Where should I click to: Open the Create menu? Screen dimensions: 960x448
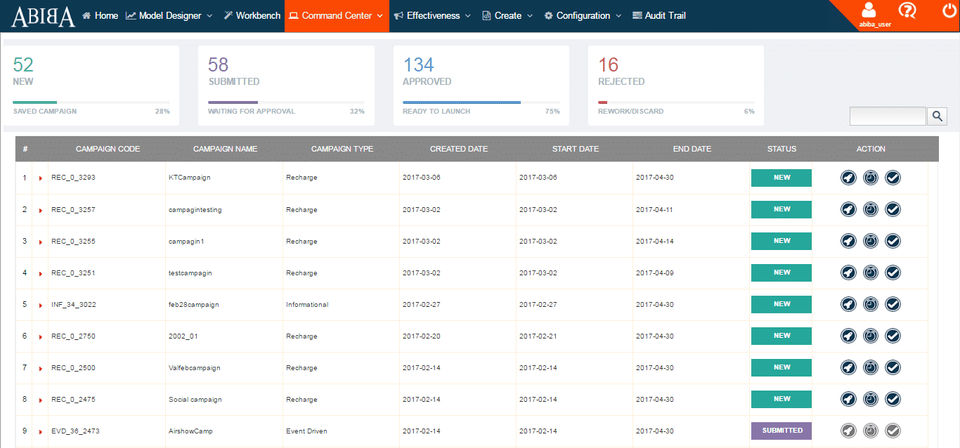click(508, 16)
